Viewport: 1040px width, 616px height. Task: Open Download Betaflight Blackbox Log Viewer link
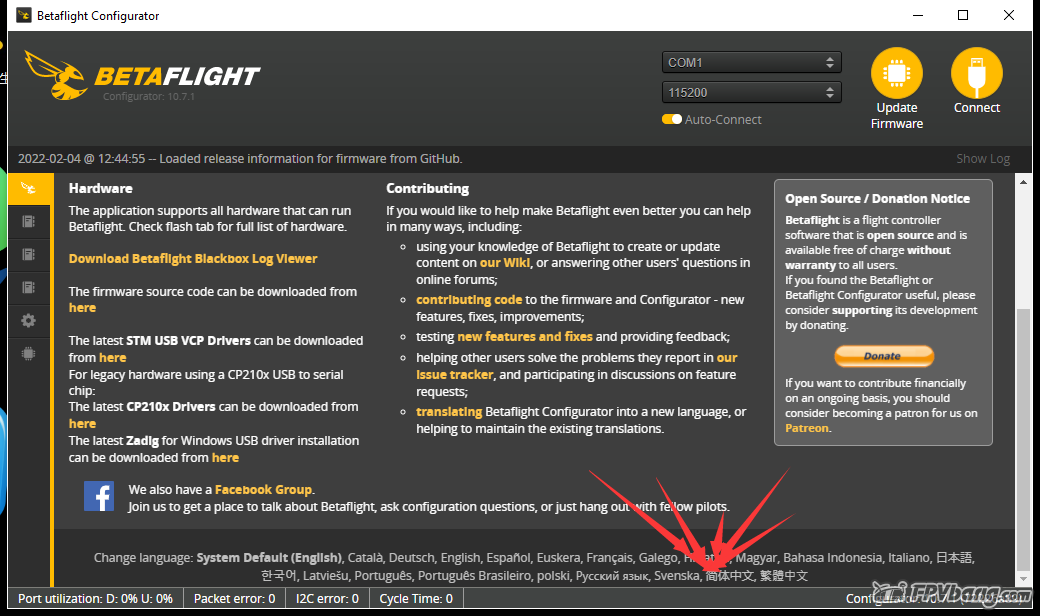pos(193,259)
